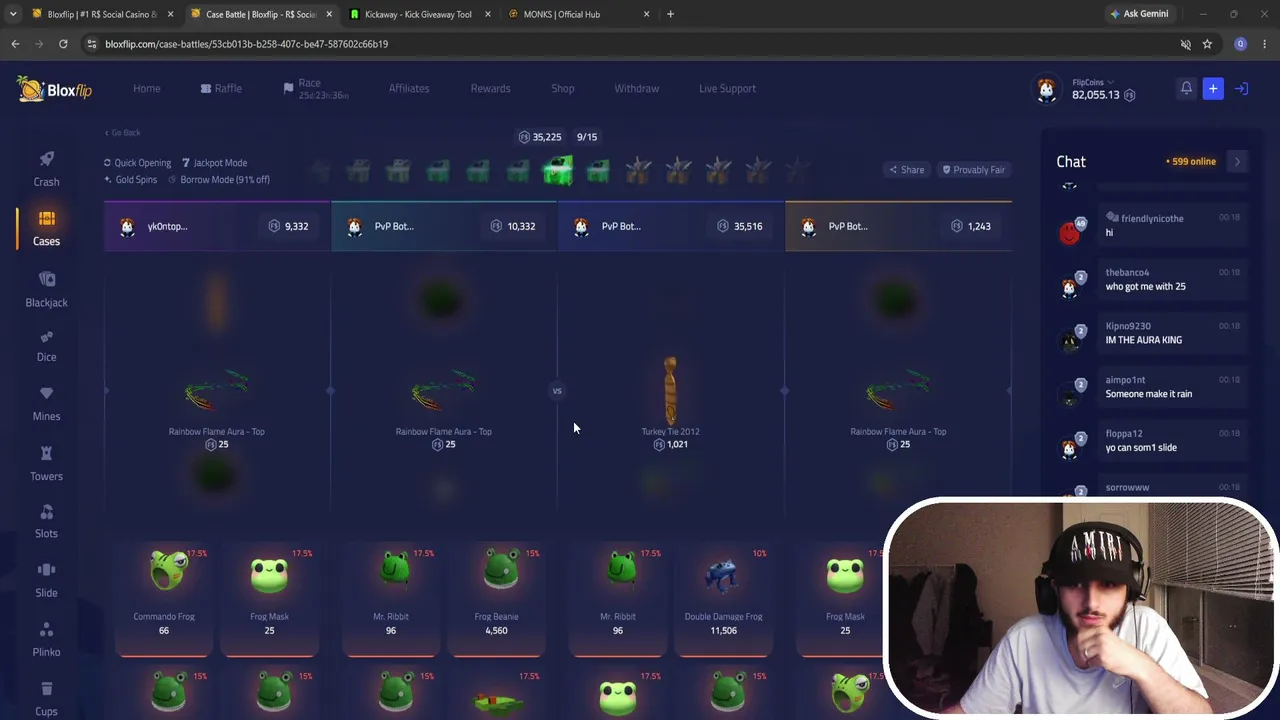Select the highlighted green case in carousel
The height and width of the screenshot is (720, 1280).
click(558, 171)
